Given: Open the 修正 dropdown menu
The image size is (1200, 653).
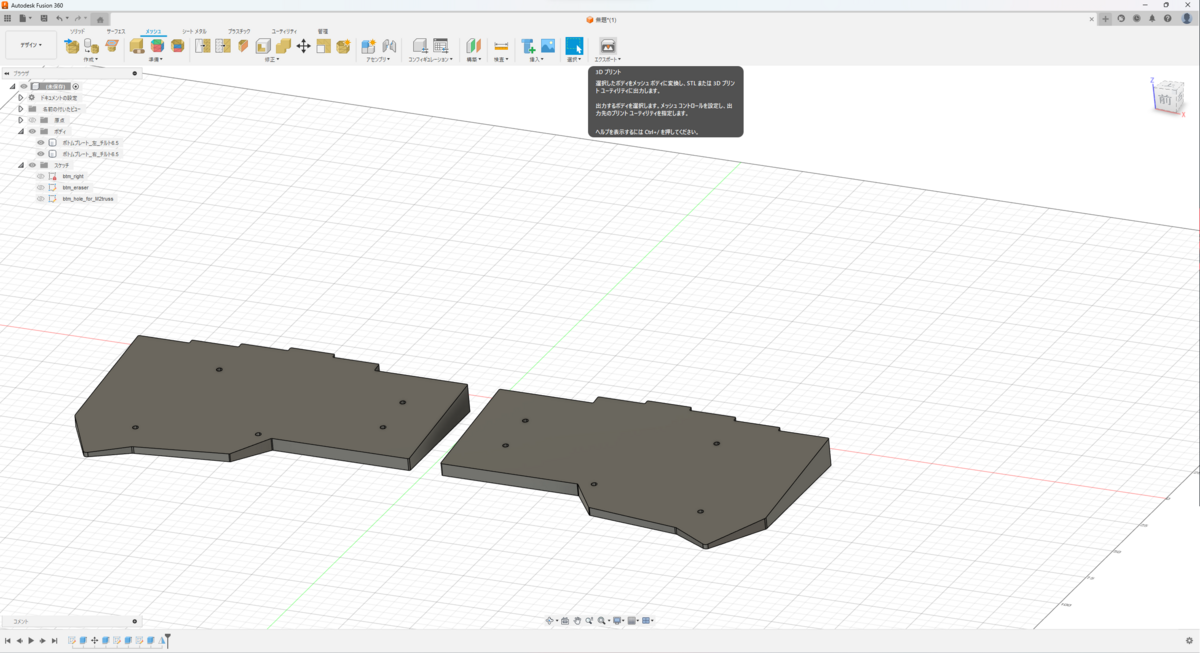Looking at the screenshot, I should pos(271,59).
